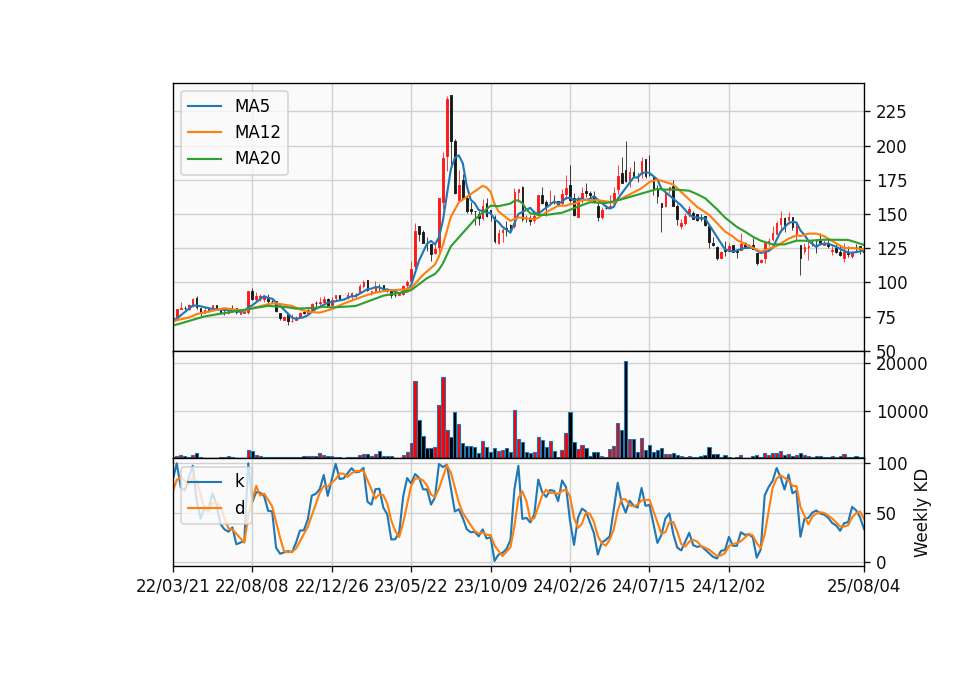The height and width of the screenshot is (690, 960).
Task: Click the 175 price axis label
Action: tap(891, 181)
